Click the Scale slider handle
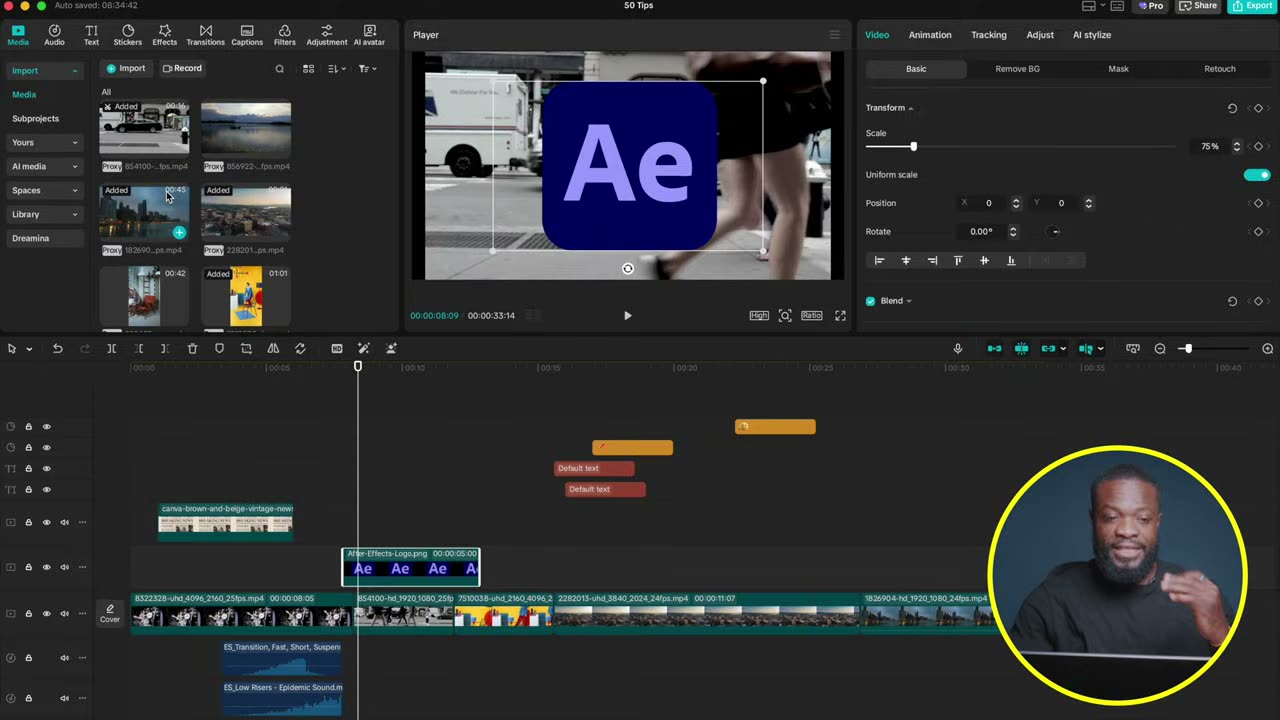Screen dimensions: 1280x720 pyautogui.click(x=913, y=147)
